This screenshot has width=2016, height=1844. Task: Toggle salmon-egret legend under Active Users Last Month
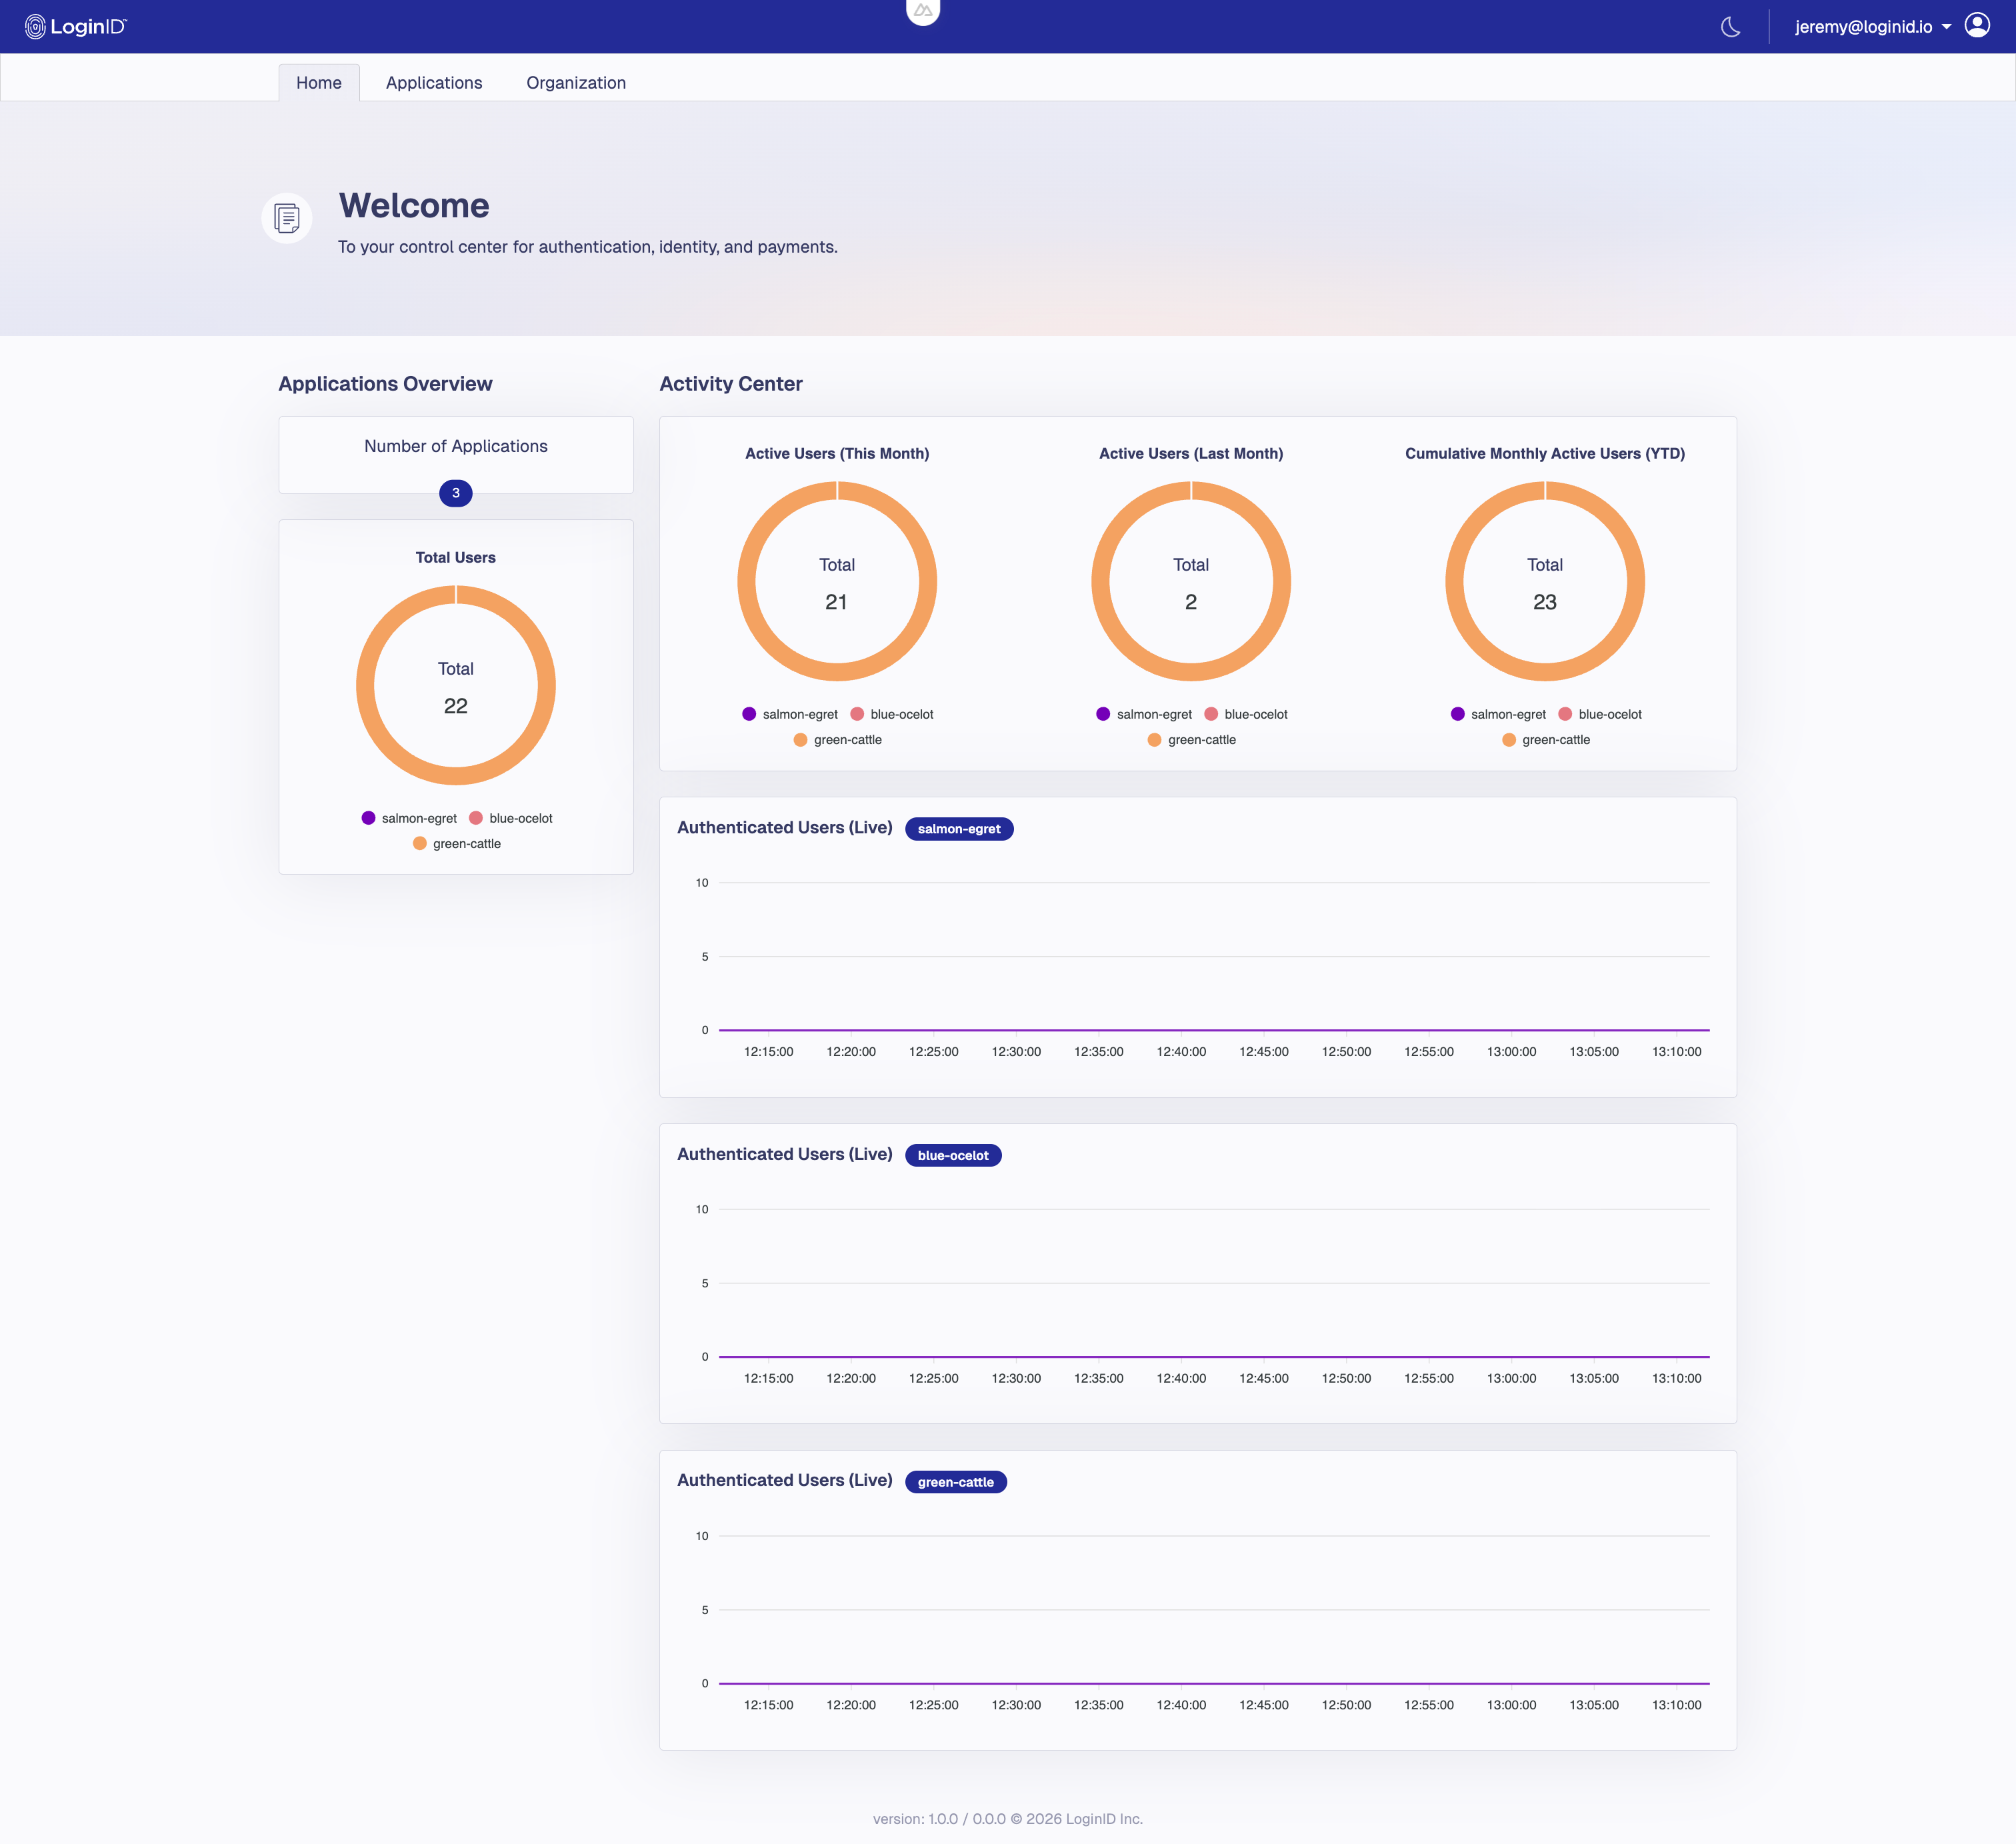coord(1144,714)
